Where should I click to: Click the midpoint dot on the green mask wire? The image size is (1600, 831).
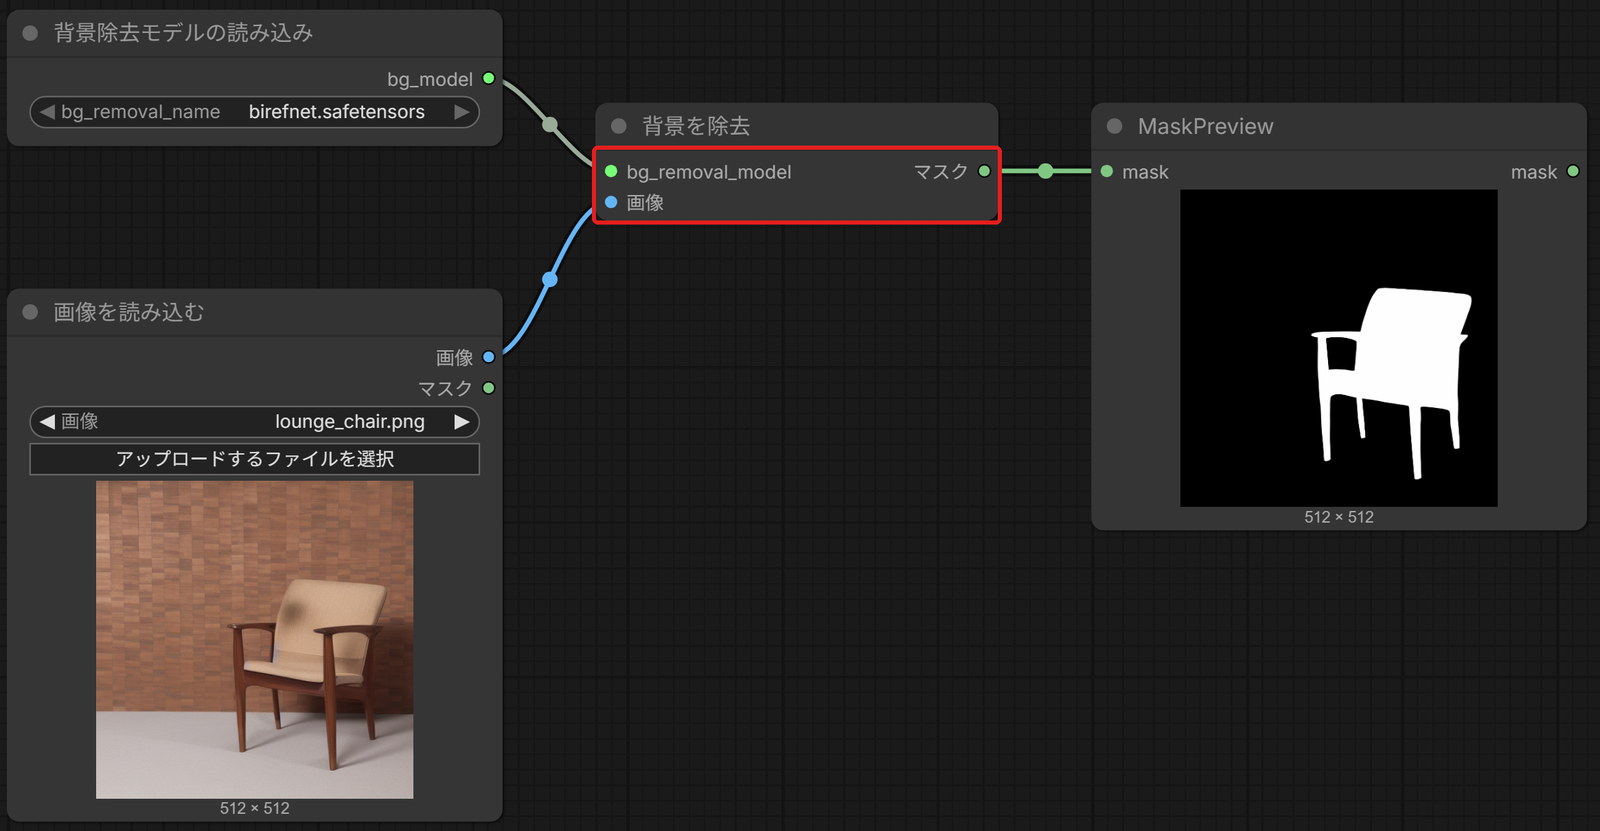point(1046,171)
